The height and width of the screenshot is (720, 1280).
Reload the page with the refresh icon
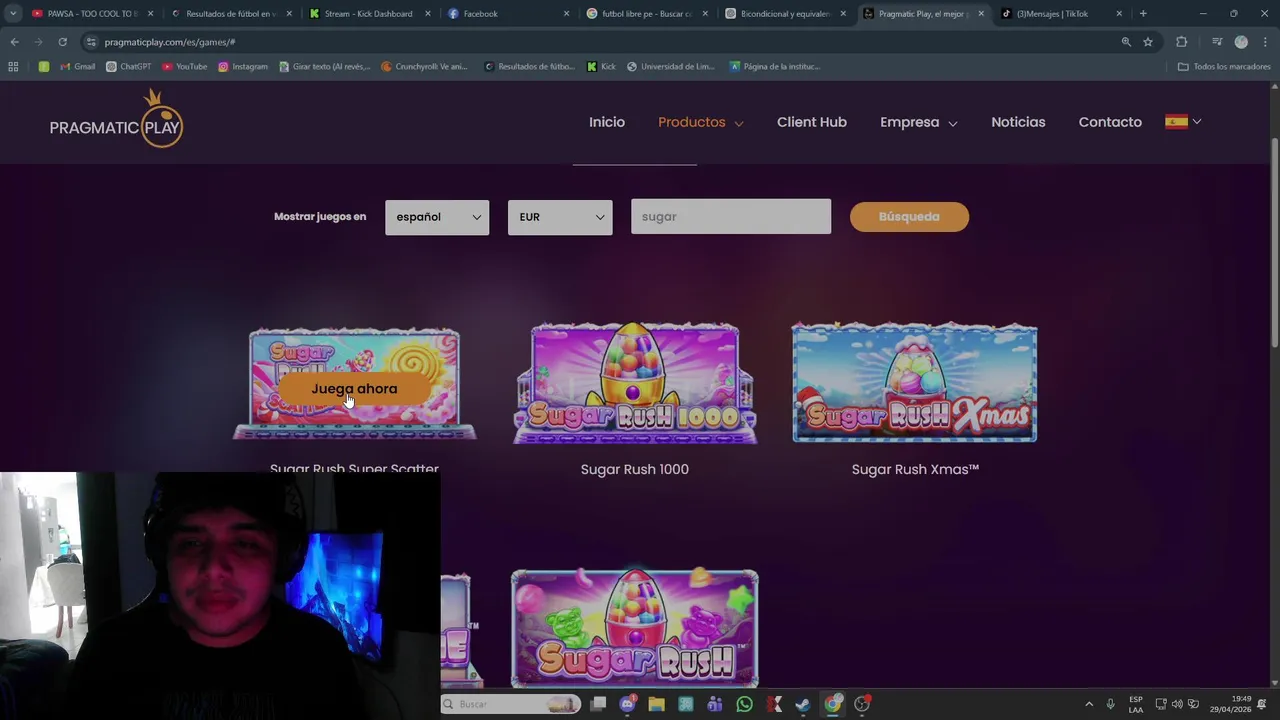(62, 42)
